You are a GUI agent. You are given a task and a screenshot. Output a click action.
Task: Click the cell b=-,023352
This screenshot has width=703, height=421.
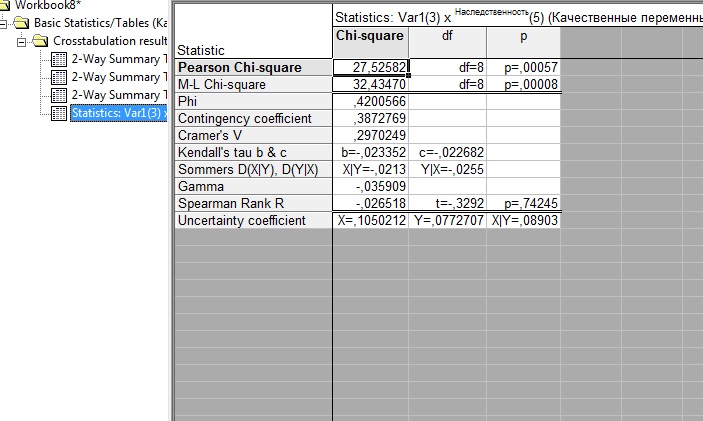coord(371,152)
